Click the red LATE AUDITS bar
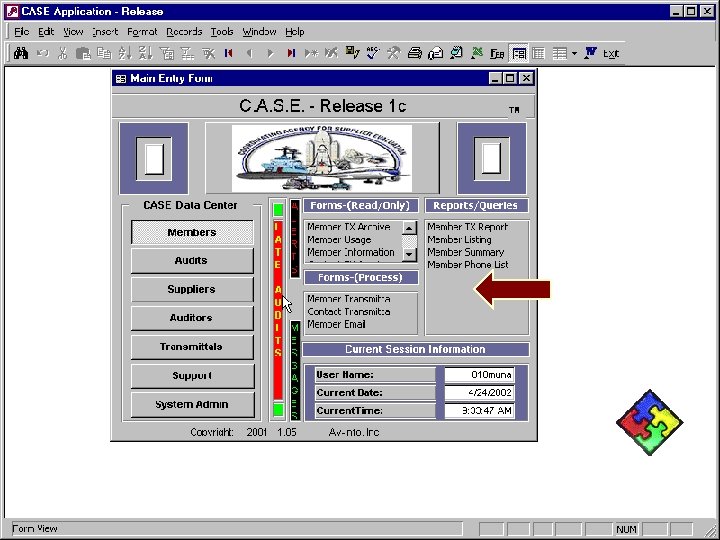Viewport: 720px width, 540px height. pyautogui.click(x=278, y=310)
